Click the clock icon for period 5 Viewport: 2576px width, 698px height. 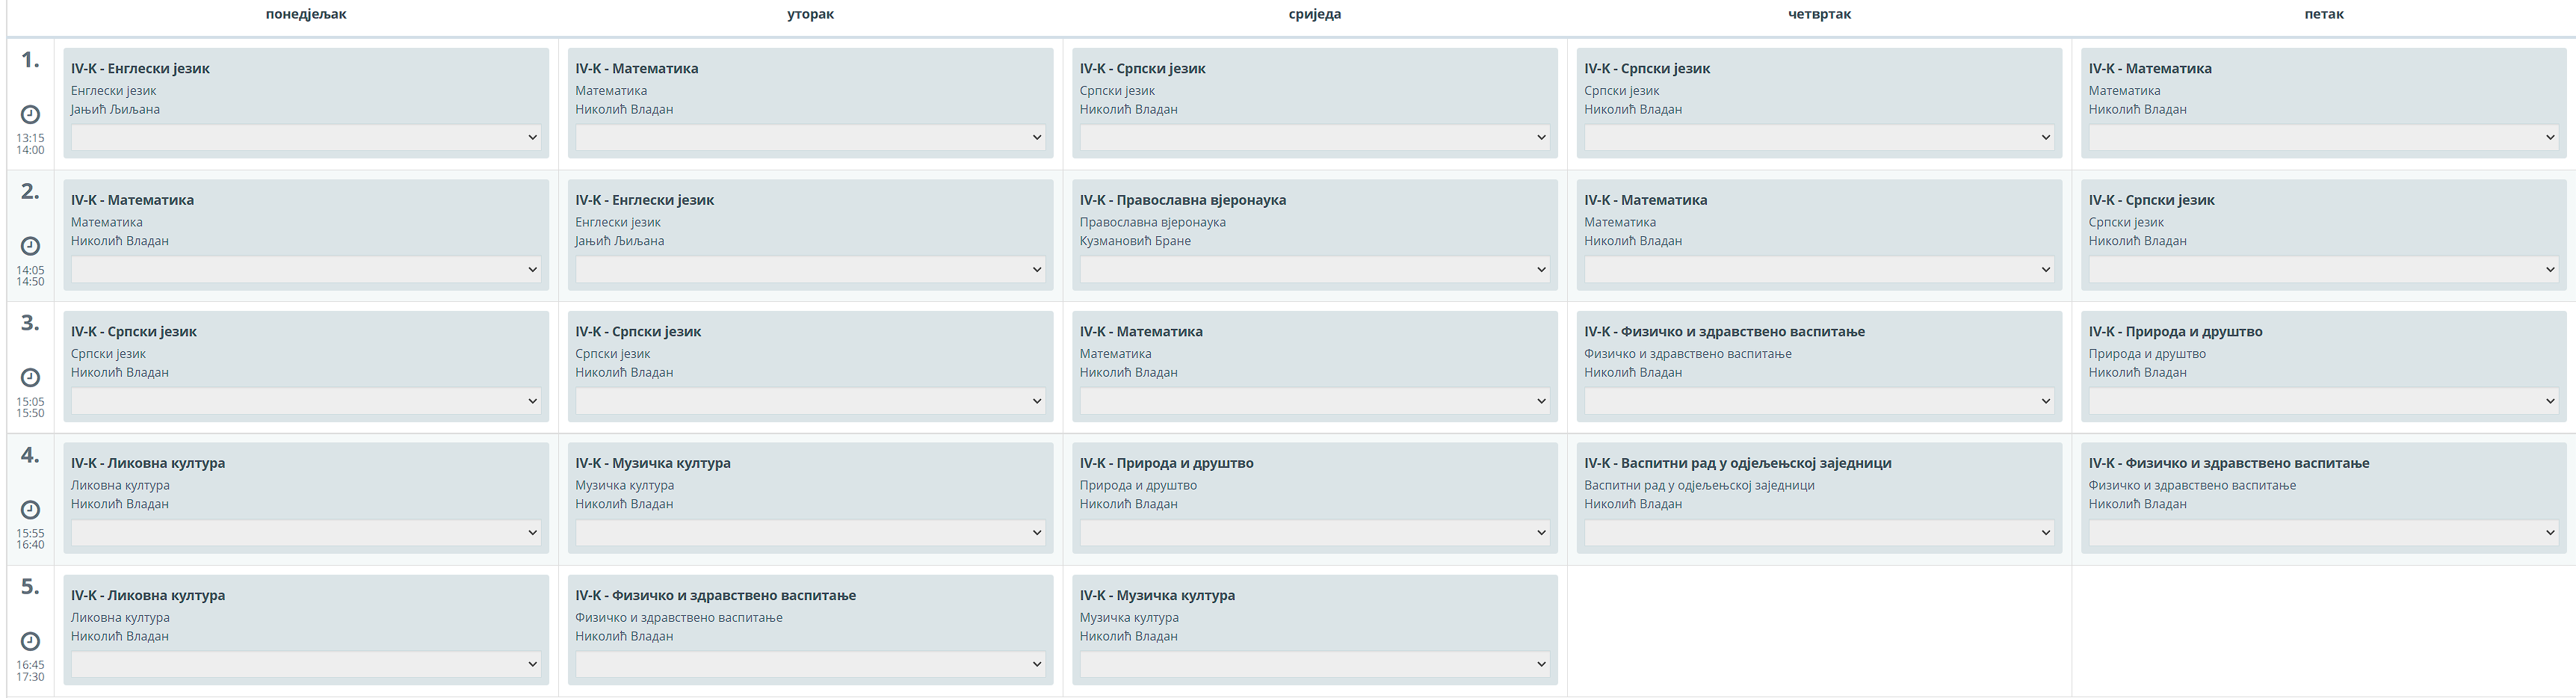(31, 641)
